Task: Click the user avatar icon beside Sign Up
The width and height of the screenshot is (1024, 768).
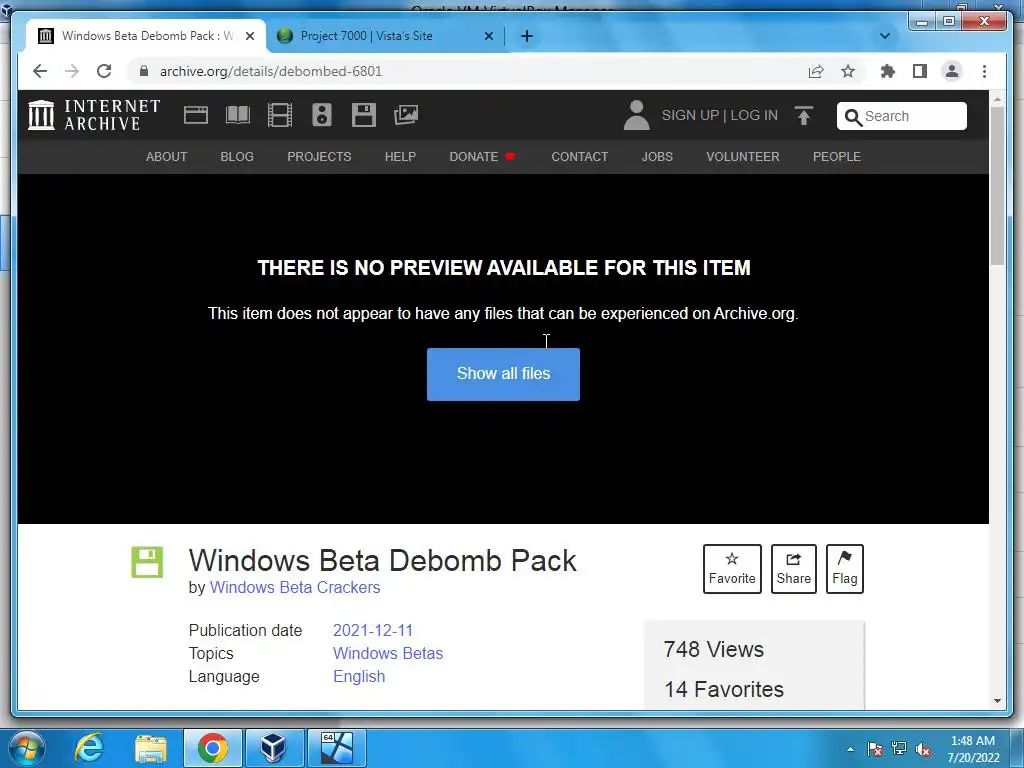Action: (636, 116)
